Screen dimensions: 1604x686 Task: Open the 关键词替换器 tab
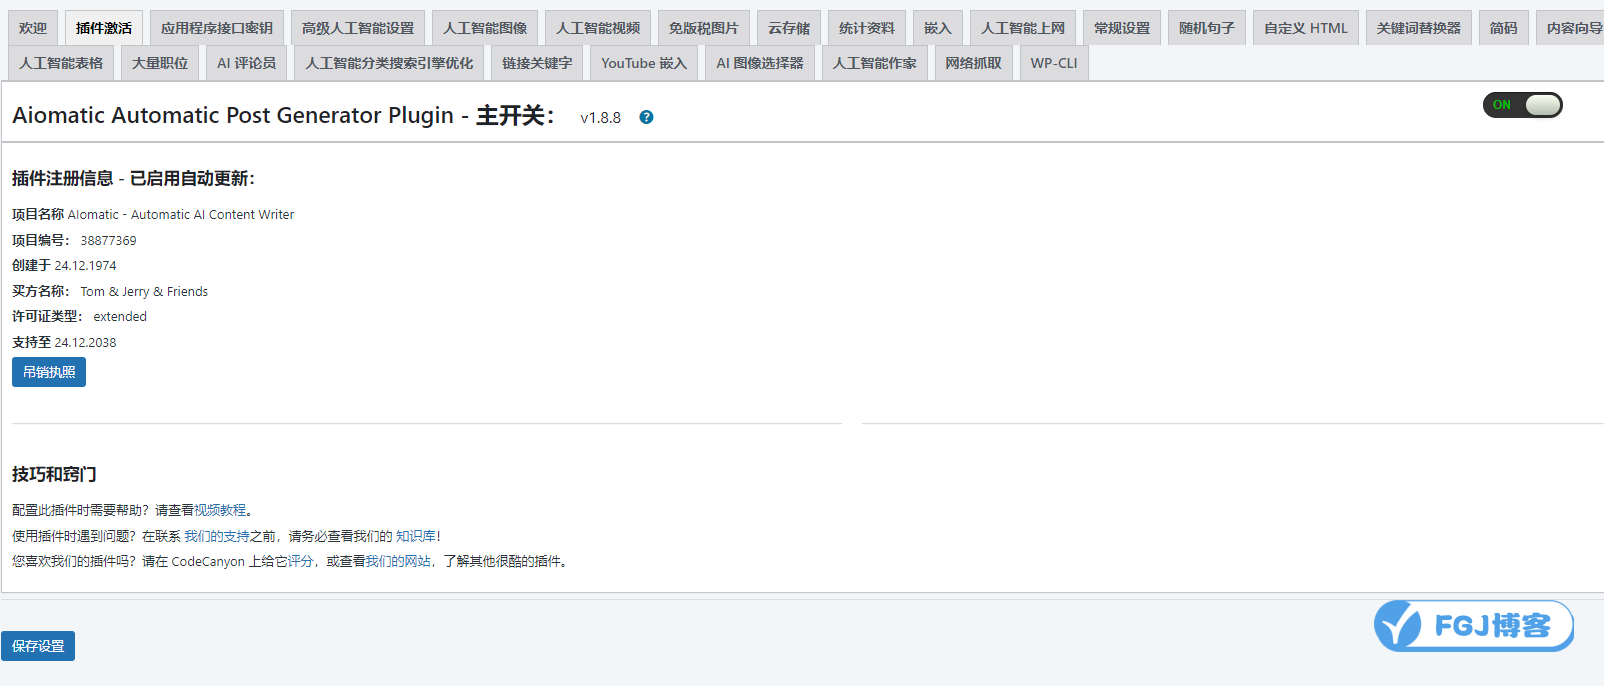[x=1419, y=28]
